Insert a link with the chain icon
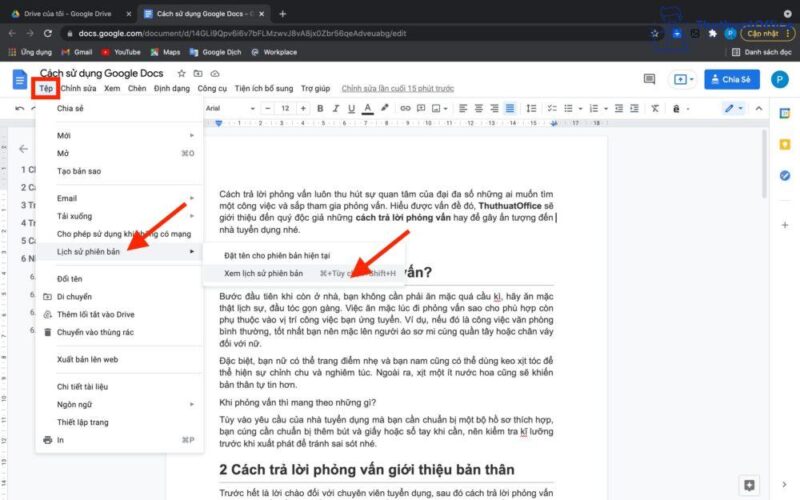Screen dimensions: 800x500 (x=405, y=108)
